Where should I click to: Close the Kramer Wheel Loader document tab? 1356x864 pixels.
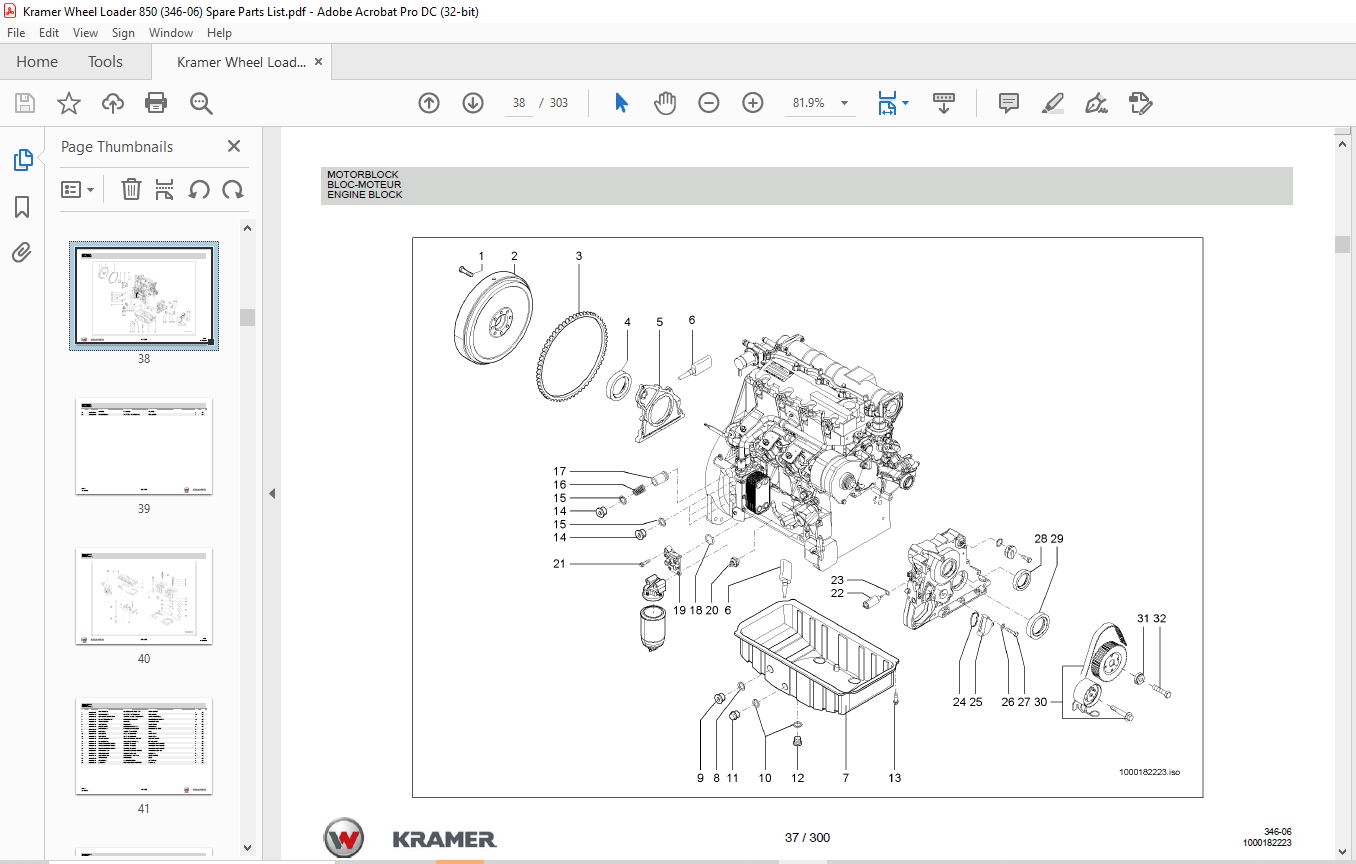319,62
